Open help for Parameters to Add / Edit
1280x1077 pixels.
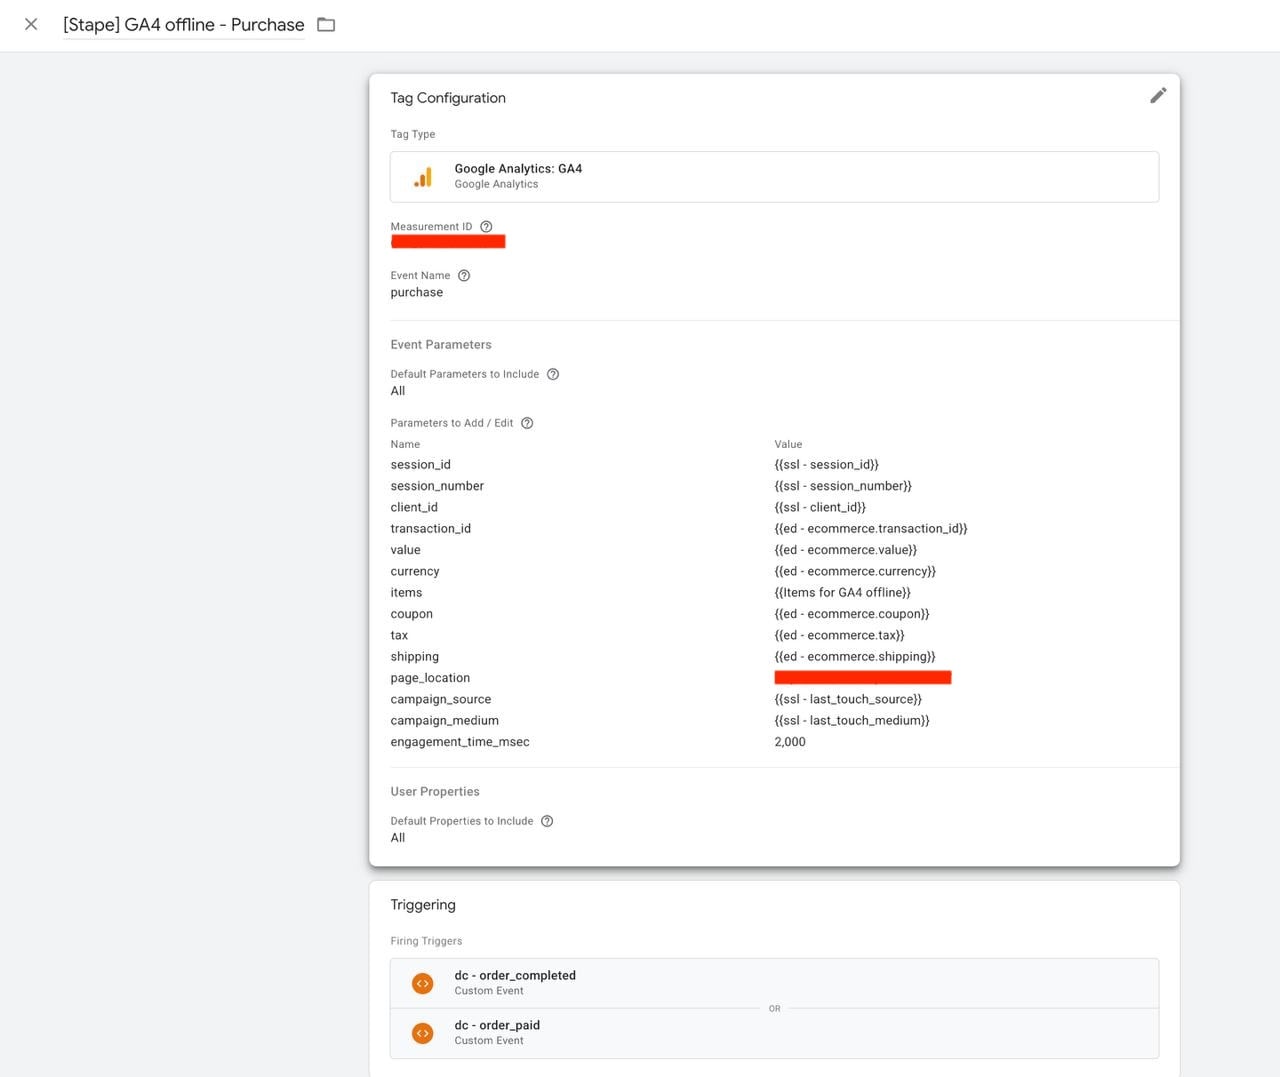click(527, 423)
